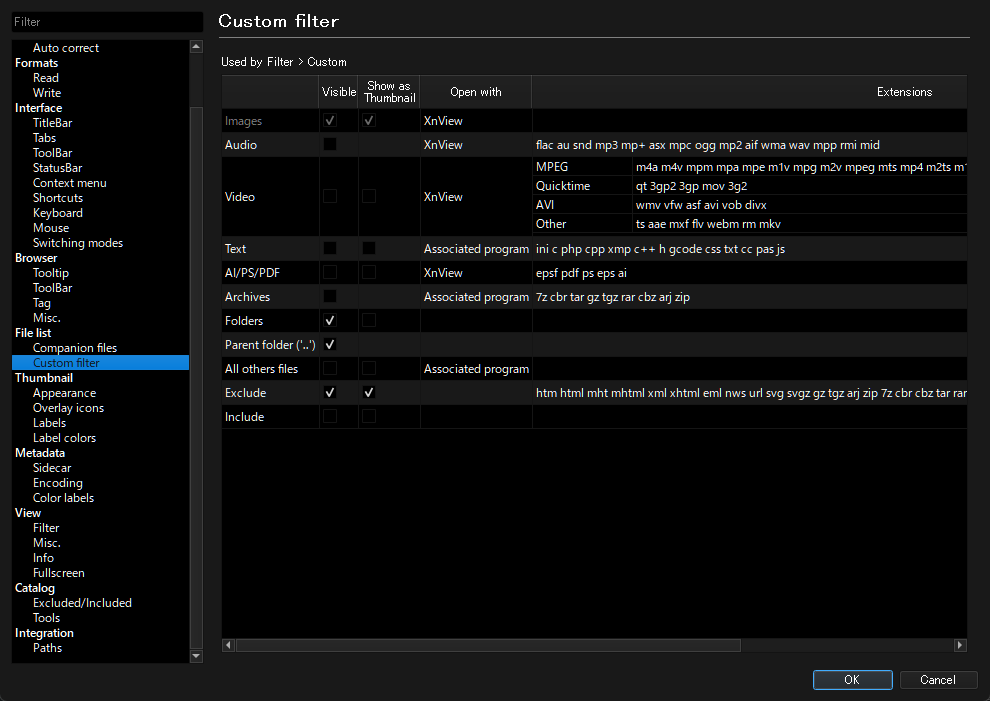The height and width of the screenshot is (701, 990).
Task: Open Encoding metadata settings
Action: pyautogui.click(x=57, y=483)
